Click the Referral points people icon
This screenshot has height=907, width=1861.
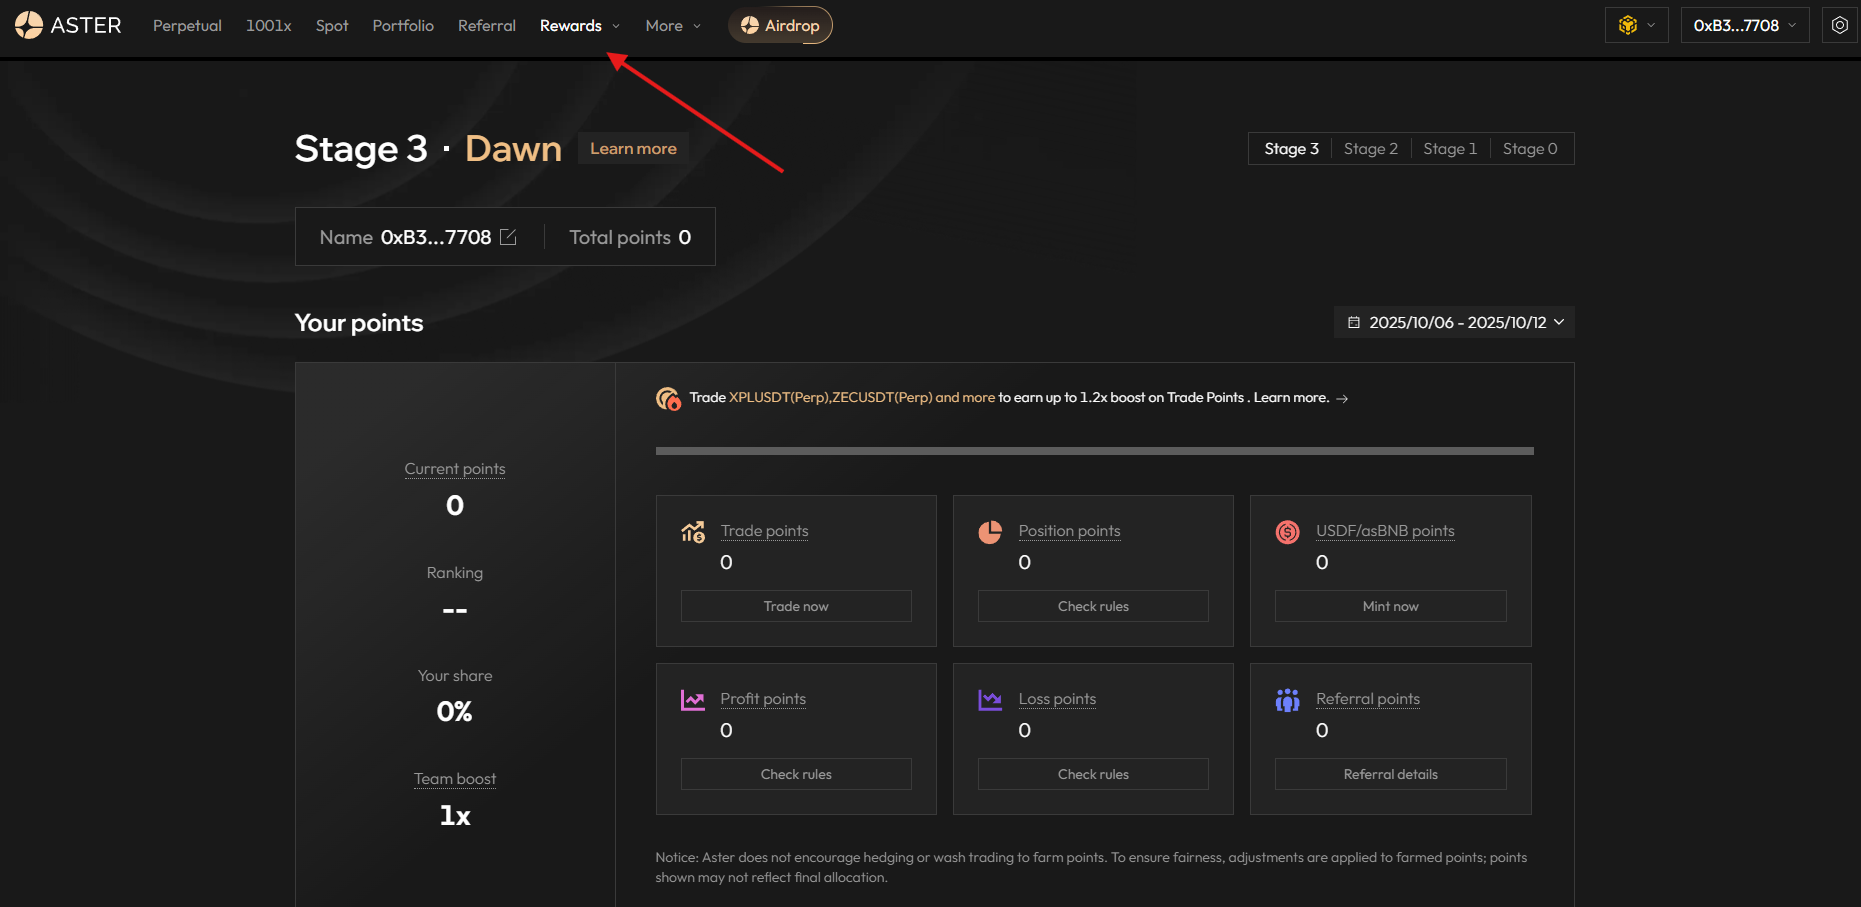click(x=1287, y=700)
